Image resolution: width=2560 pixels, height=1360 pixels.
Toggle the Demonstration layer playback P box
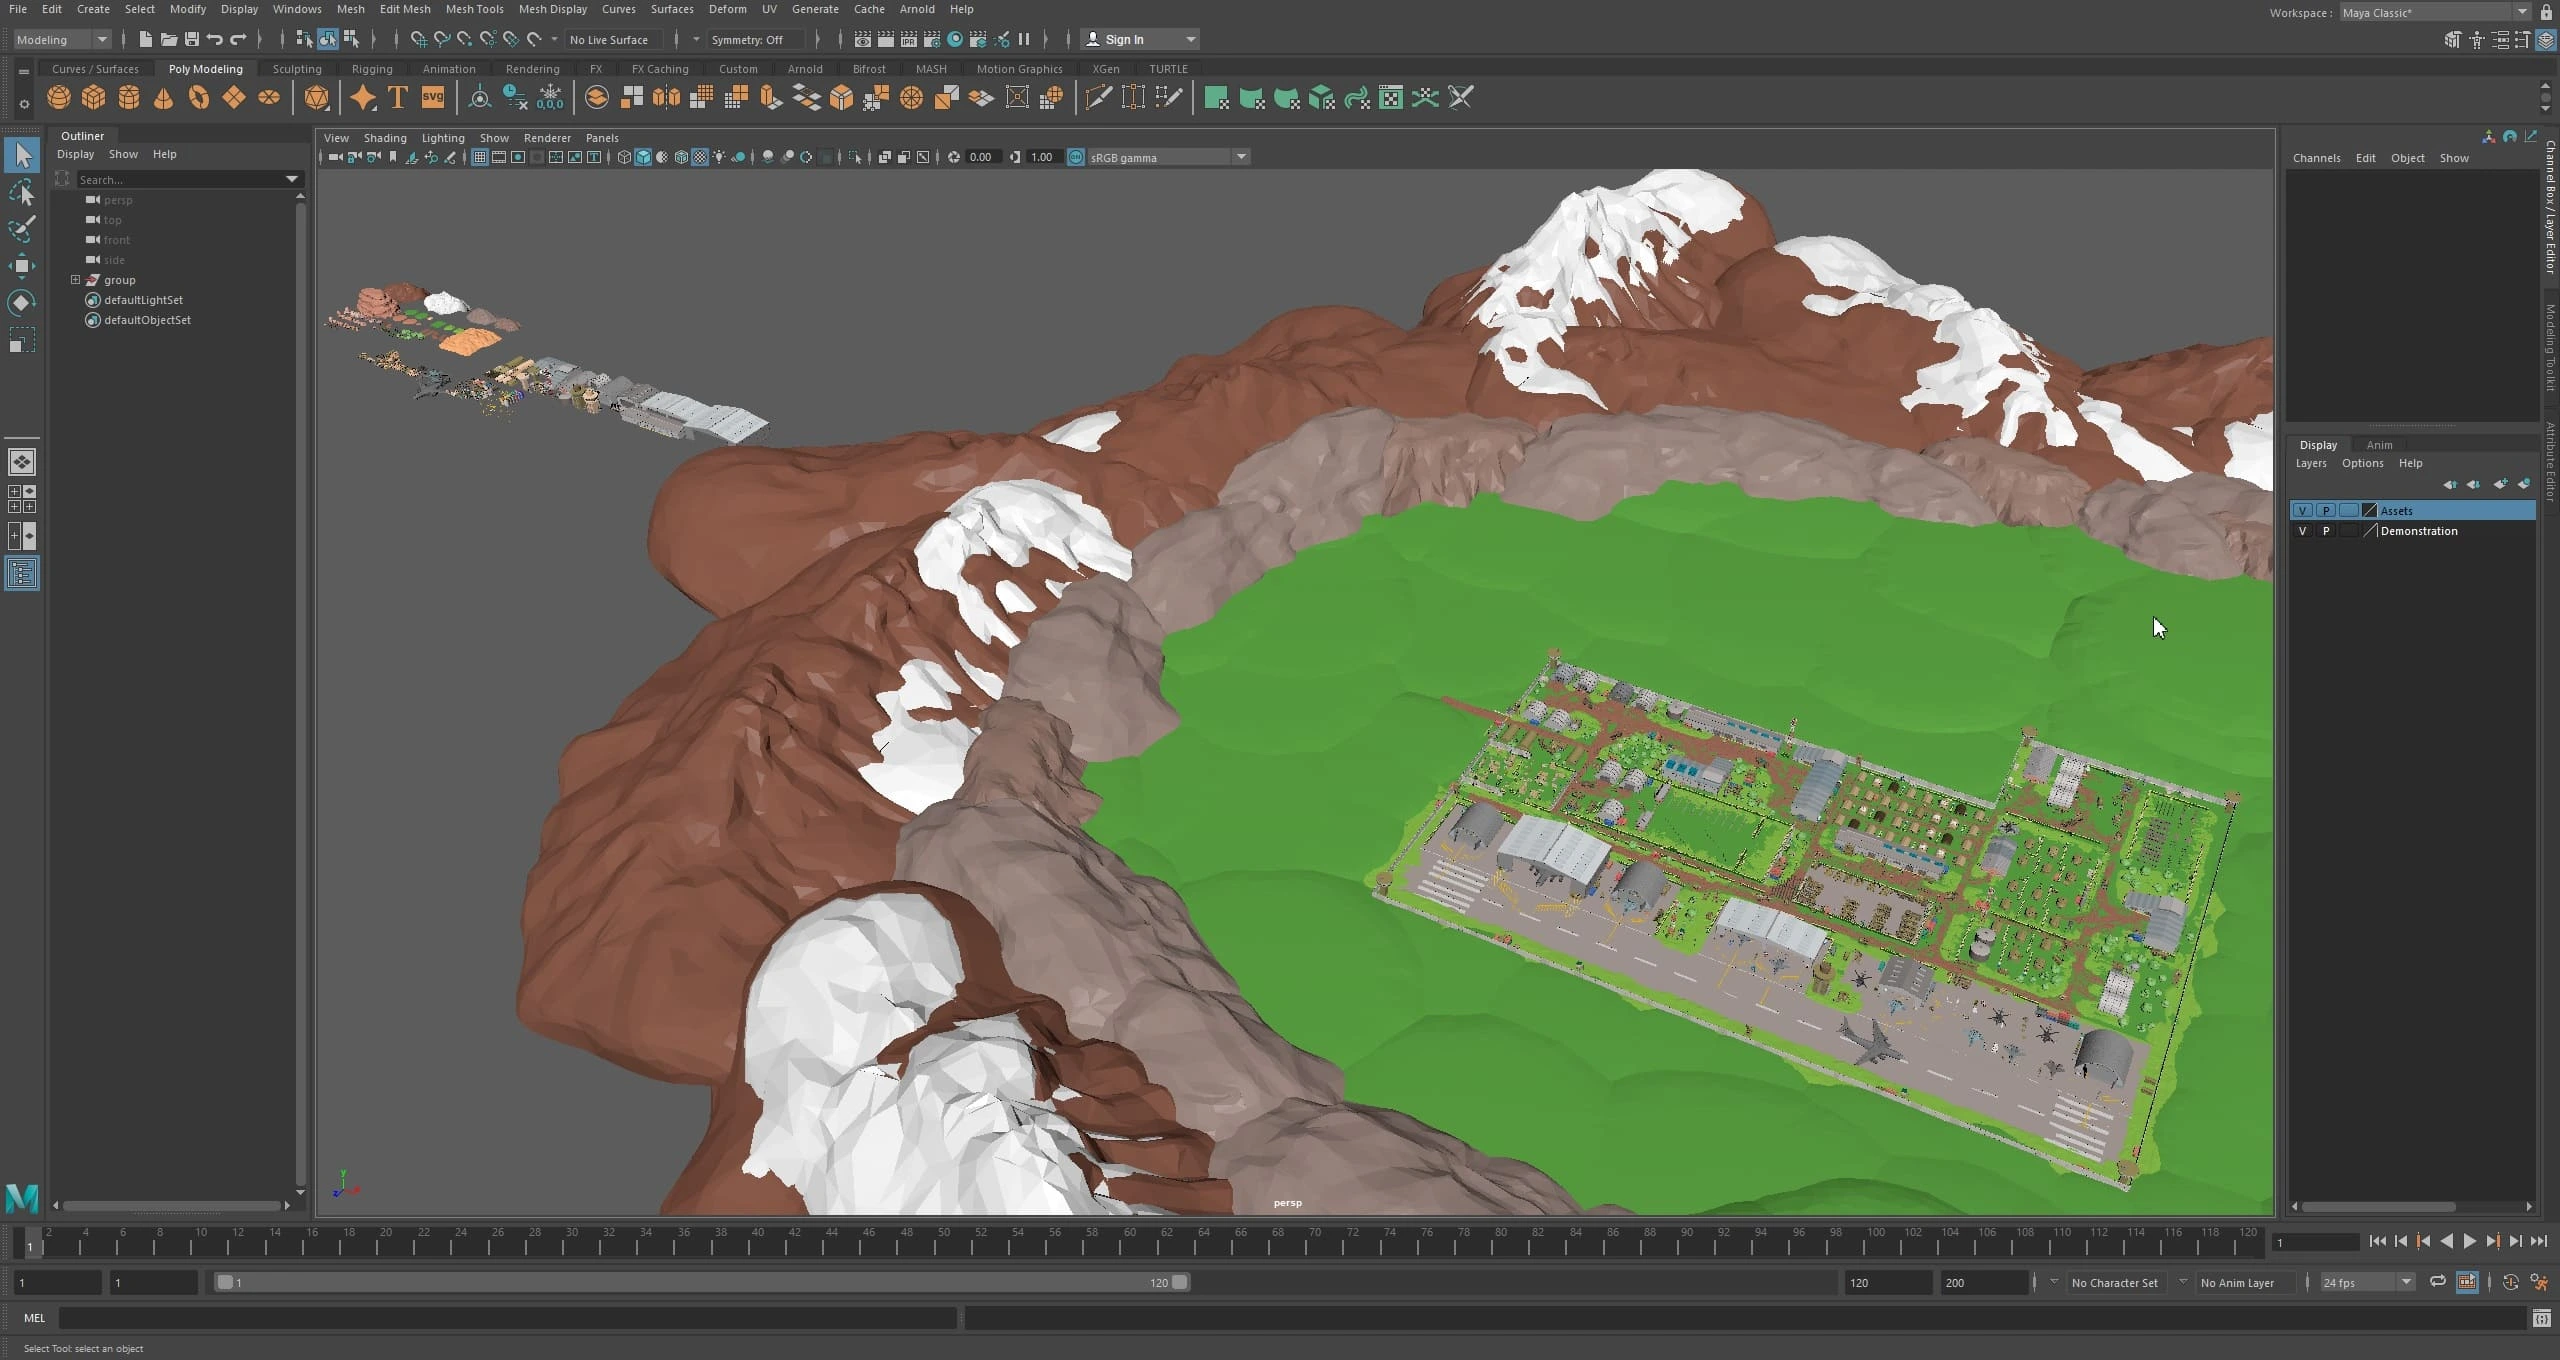tap(2326, 531)
